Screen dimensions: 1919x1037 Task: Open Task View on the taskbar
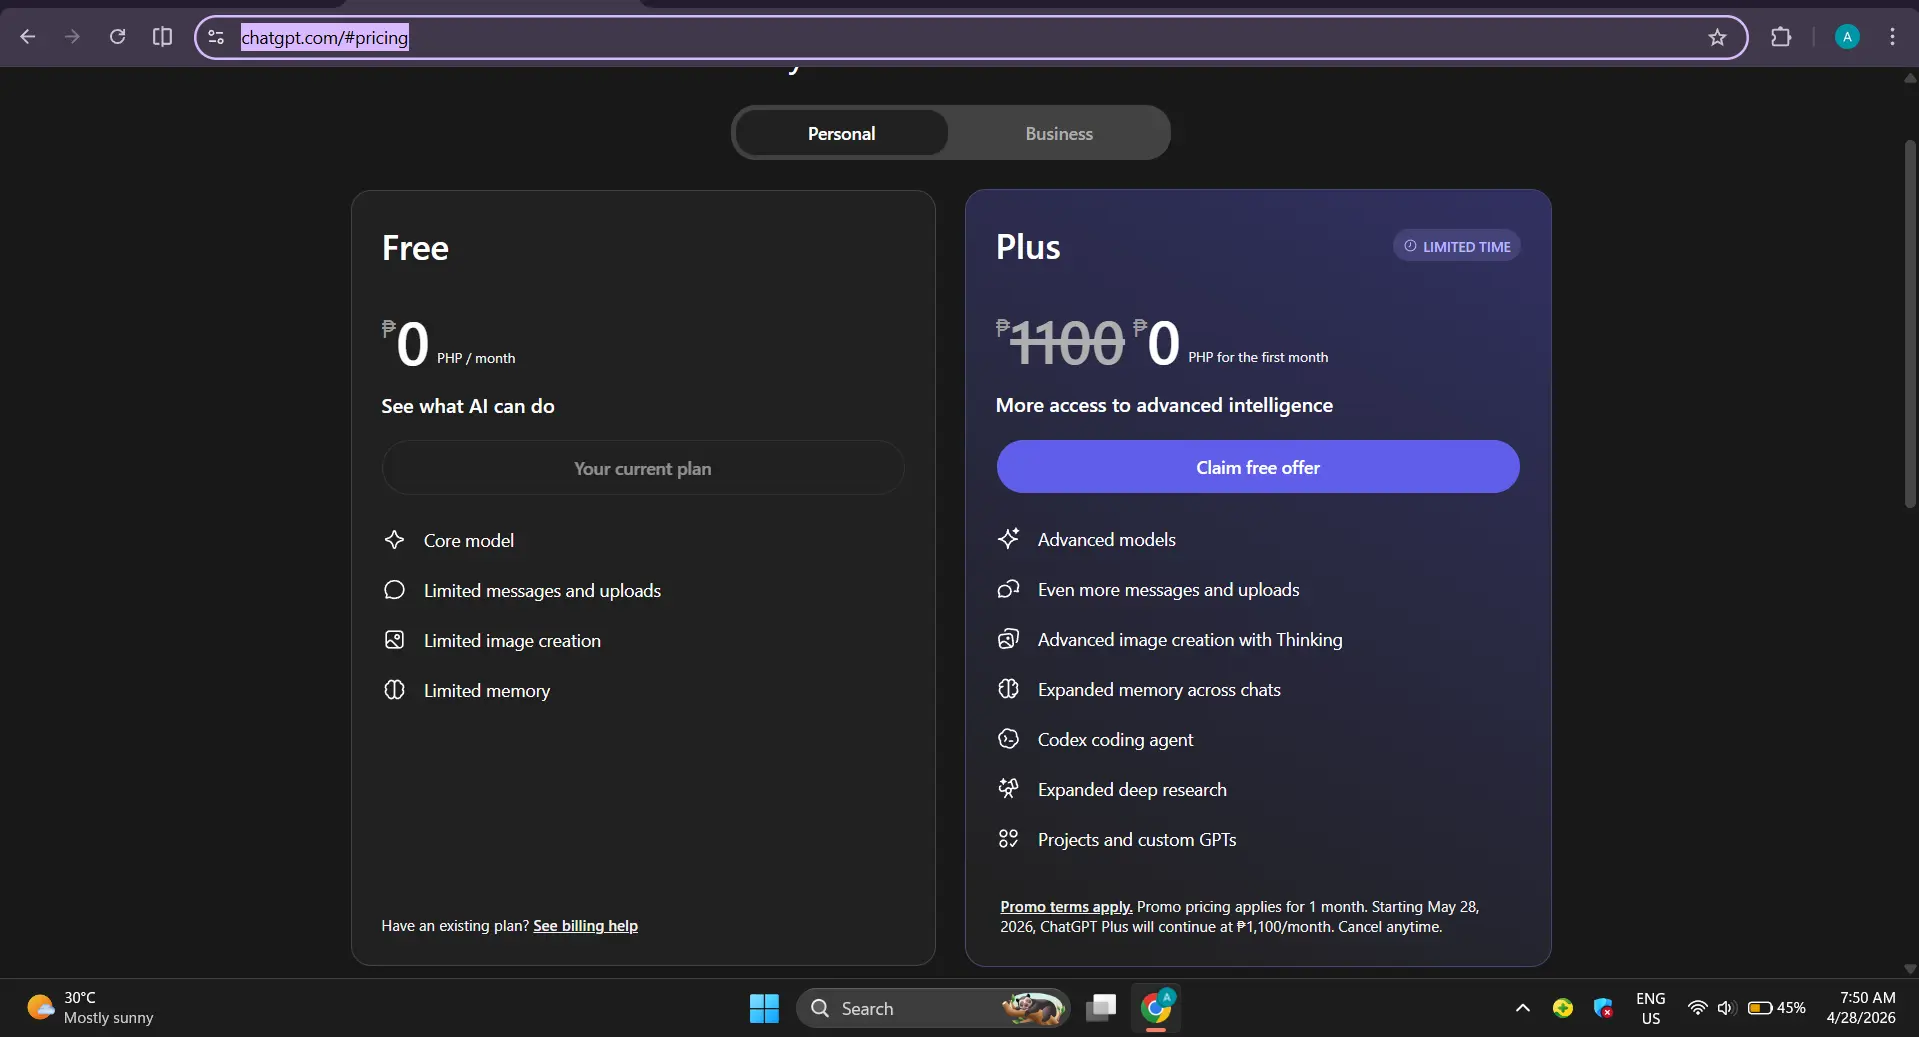[x=1101, y=1008]
